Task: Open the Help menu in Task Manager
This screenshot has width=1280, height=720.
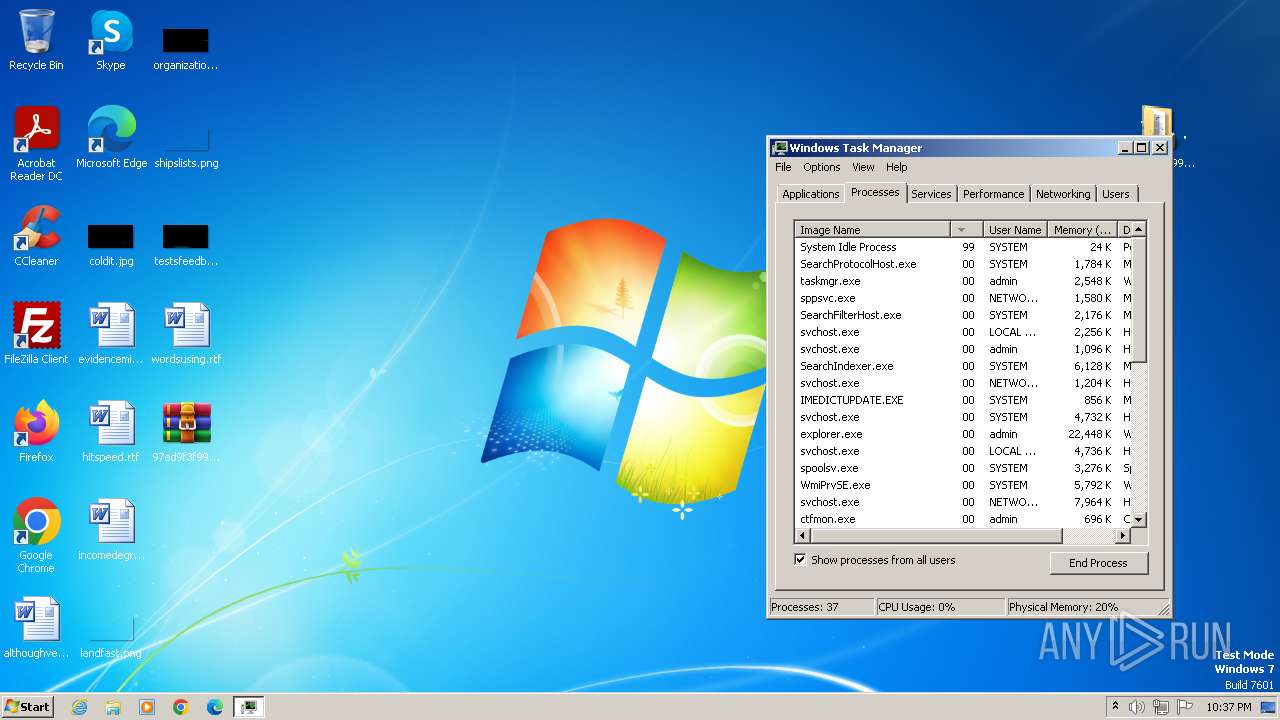Action: tap(897, 167)
